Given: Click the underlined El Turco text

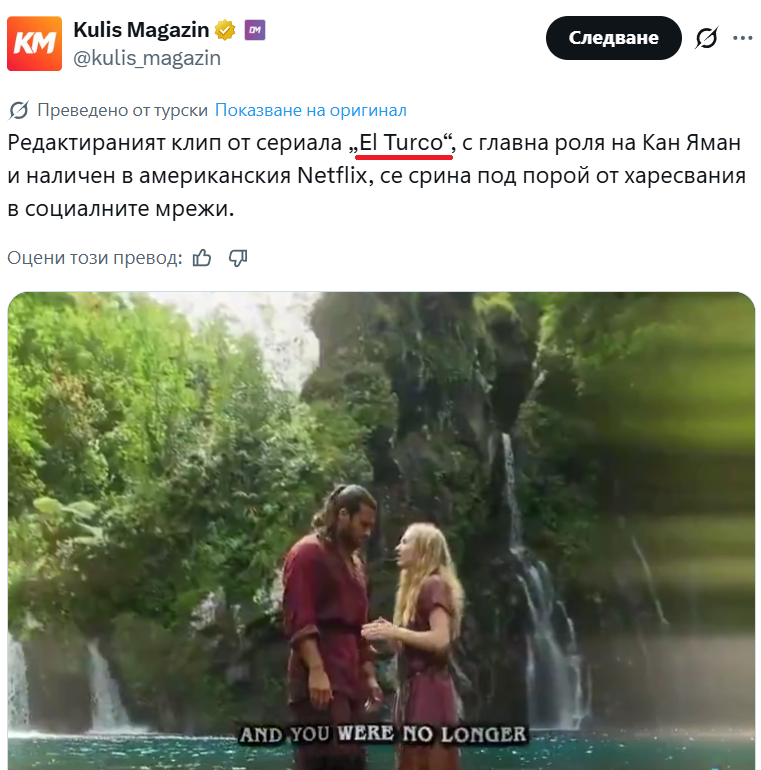Looking at the screenshot, I should pos(402,143).
